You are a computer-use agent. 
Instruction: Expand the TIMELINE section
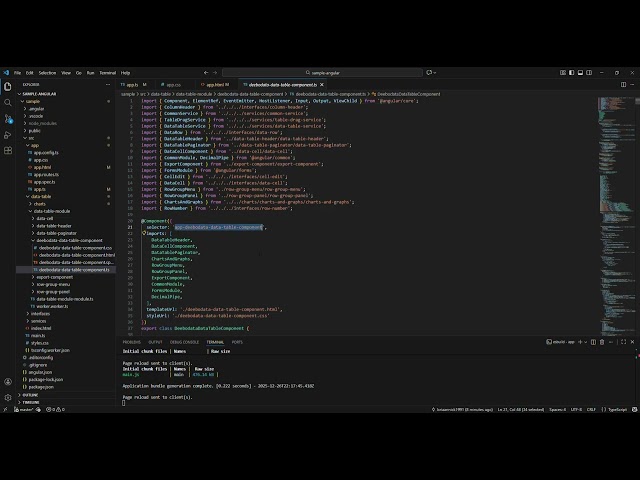point(31,402)
